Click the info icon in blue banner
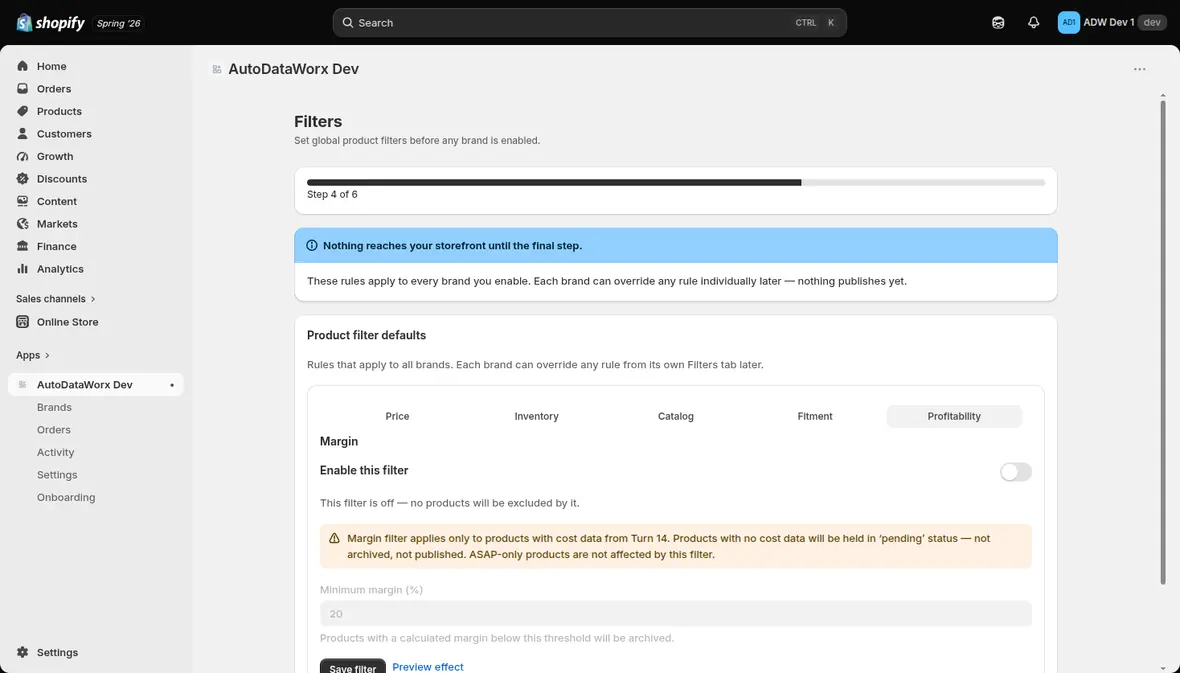The image size is (1180, 673). pyautogui.click(x=312, y=245)
